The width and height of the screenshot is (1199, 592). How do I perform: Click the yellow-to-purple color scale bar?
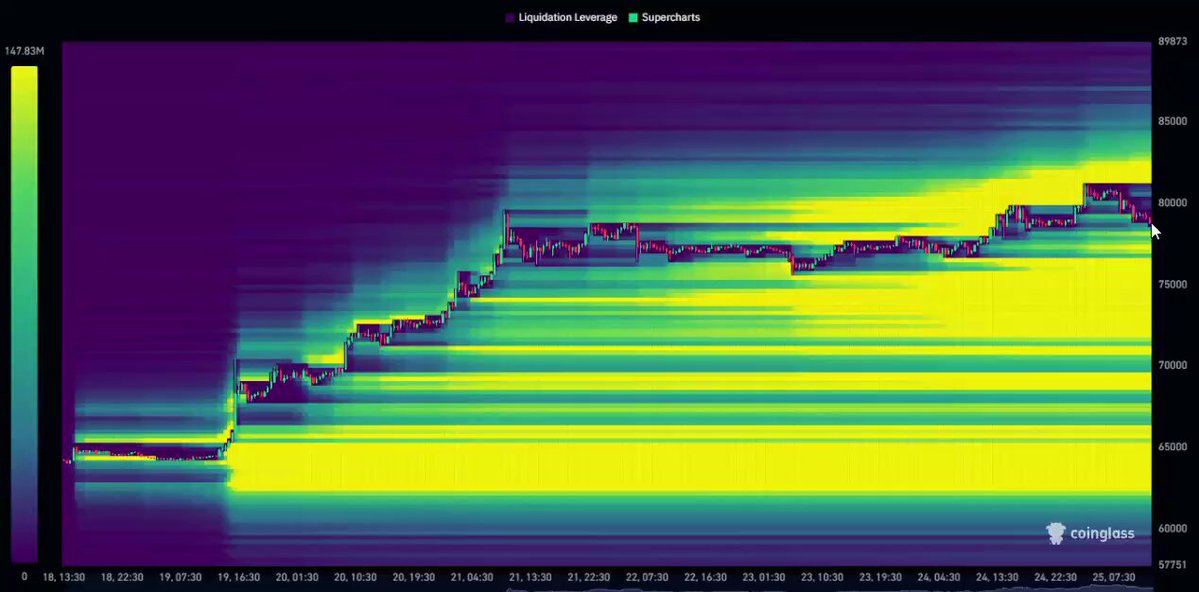tap(24, 314)
